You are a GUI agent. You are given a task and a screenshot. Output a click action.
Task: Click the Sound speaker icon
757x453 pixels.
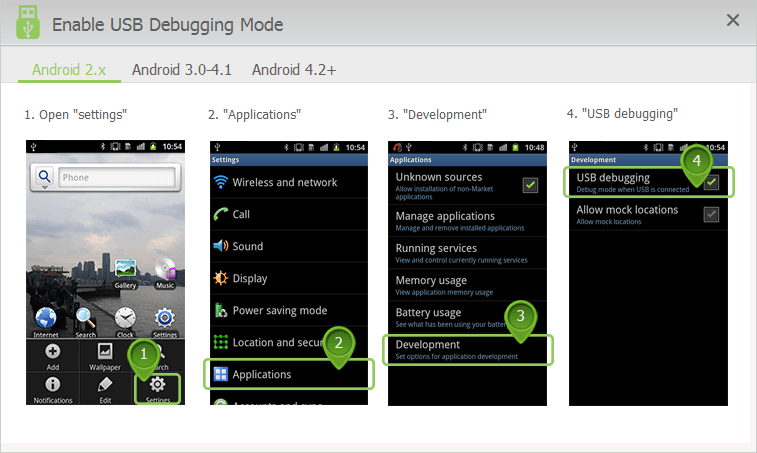click(221, 246)
